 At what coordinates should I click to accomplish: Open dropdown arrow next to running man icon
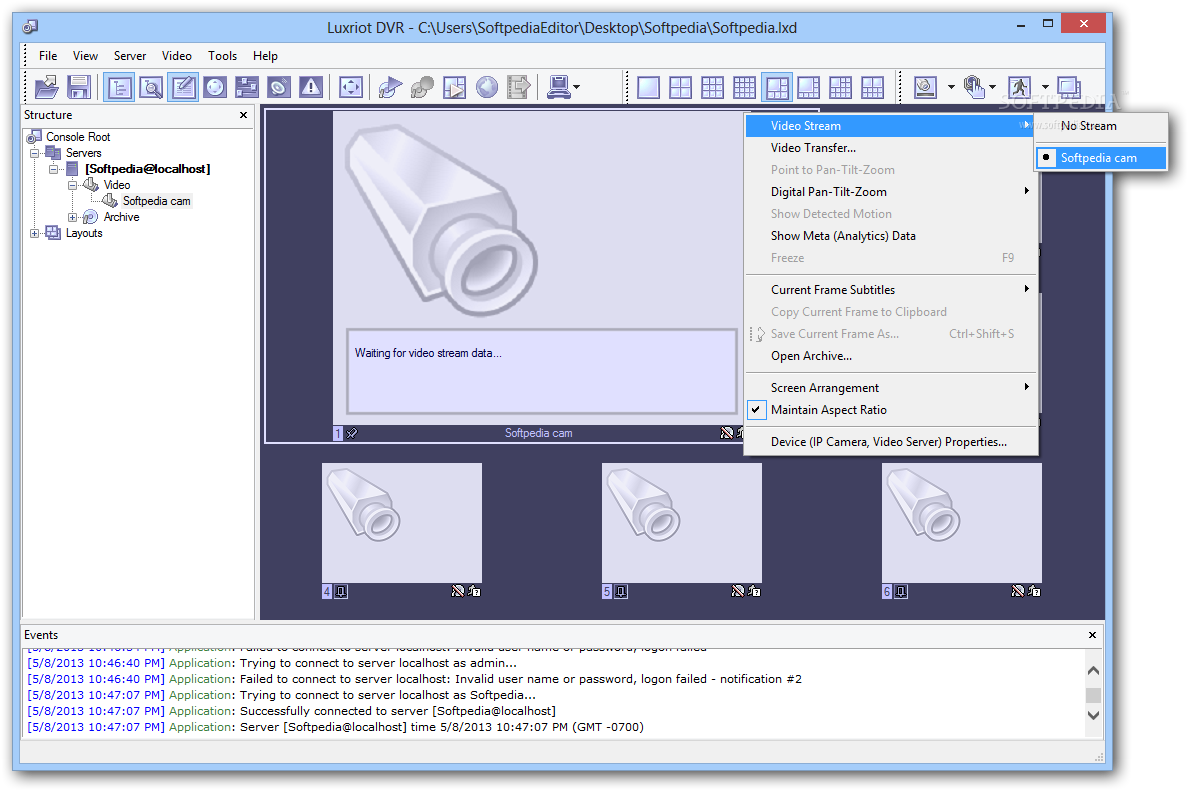pyautogui.click(x=1045, y=87)
